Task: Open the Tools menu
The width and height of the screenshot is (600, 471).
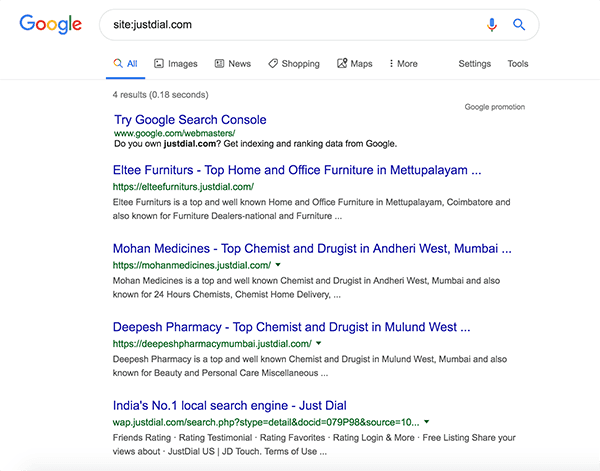Action: click(518, 64)
